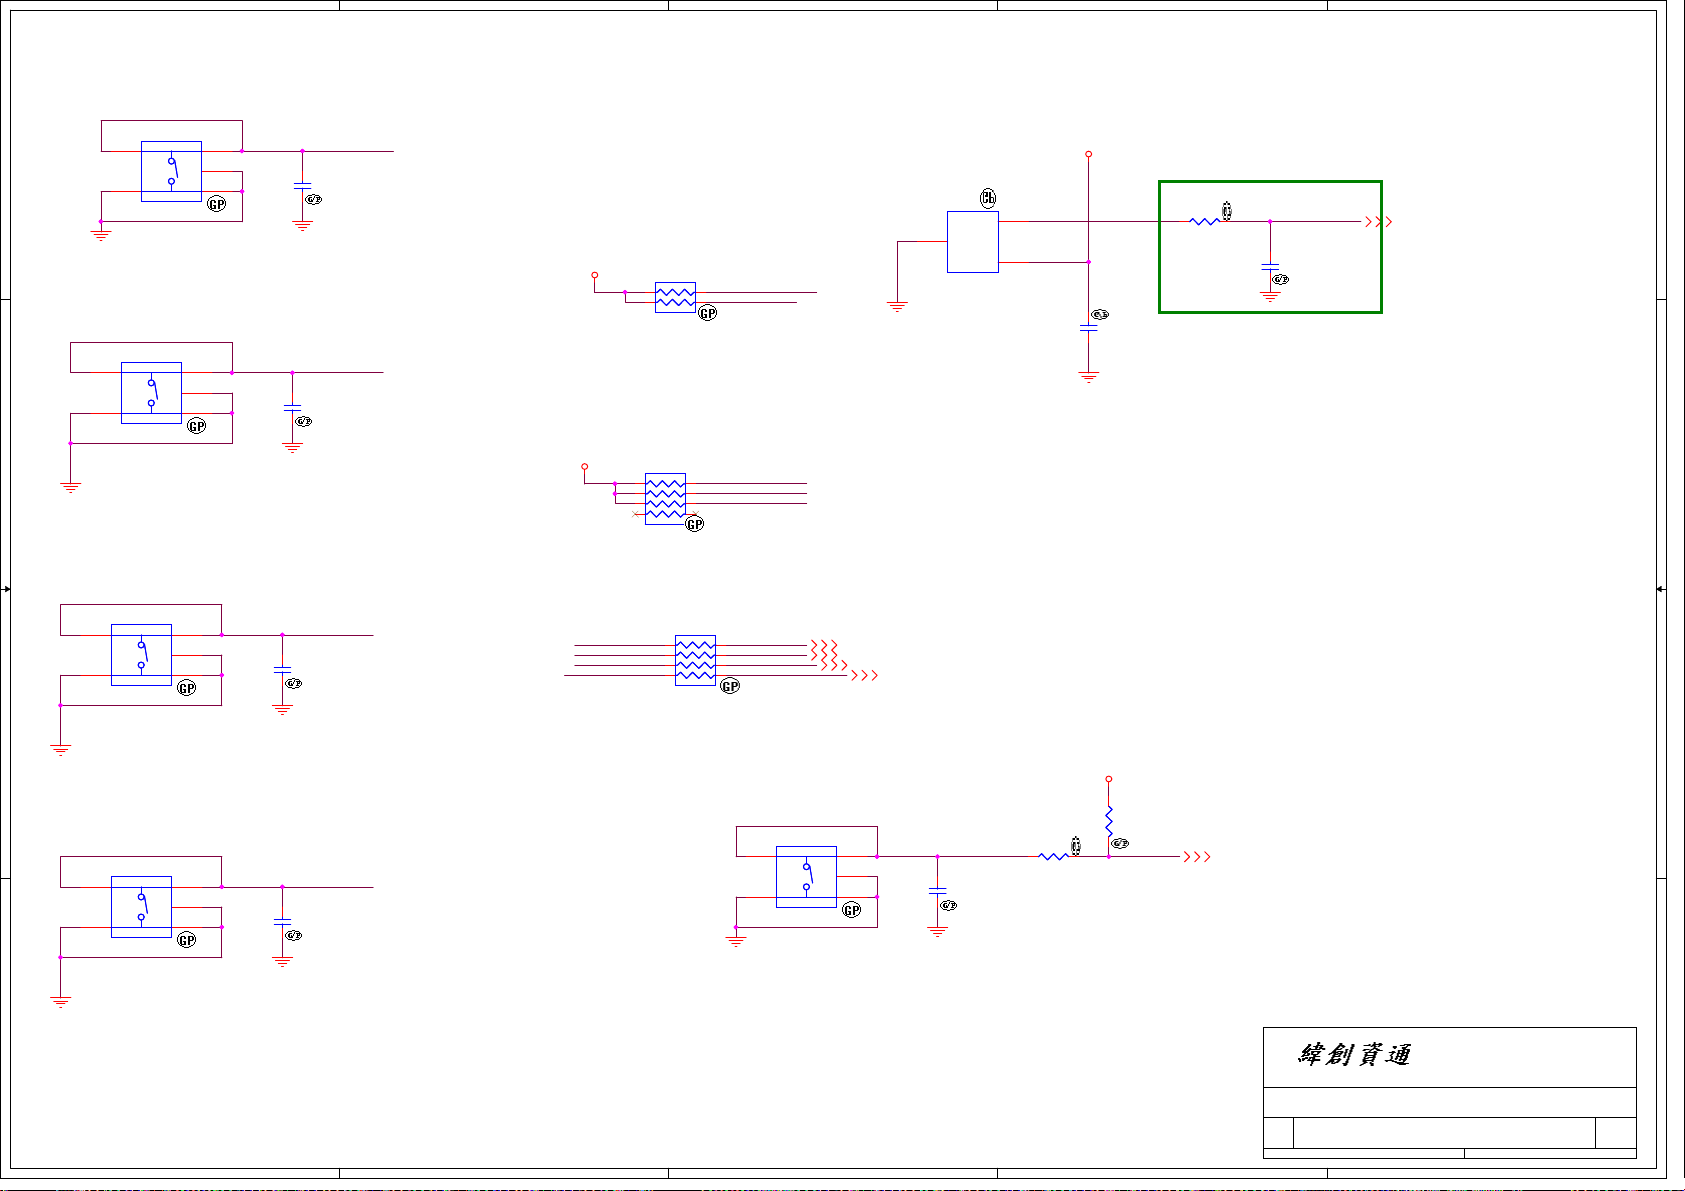1685x1191 pixels.
Task: Click the off-page arrows after the pull-up resistor
Action: coord(1197,857)
